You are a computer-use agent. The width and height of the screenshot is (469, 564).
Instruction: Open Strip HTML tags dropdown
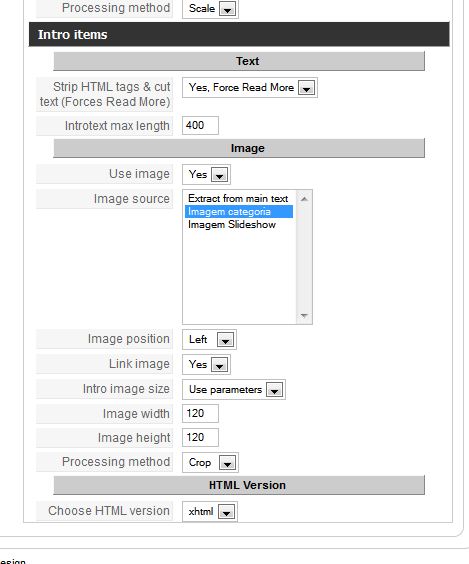point(250,87)
